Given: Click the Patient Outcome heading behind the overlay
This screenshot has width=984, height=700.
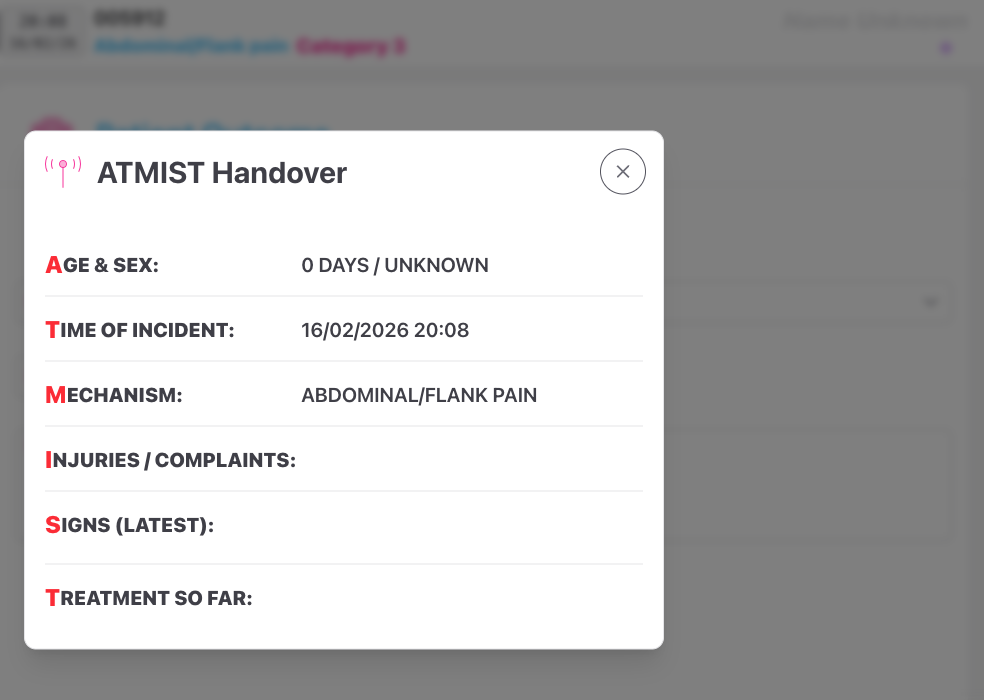Looking at the screenshot, I should click(x=210, y=128).
